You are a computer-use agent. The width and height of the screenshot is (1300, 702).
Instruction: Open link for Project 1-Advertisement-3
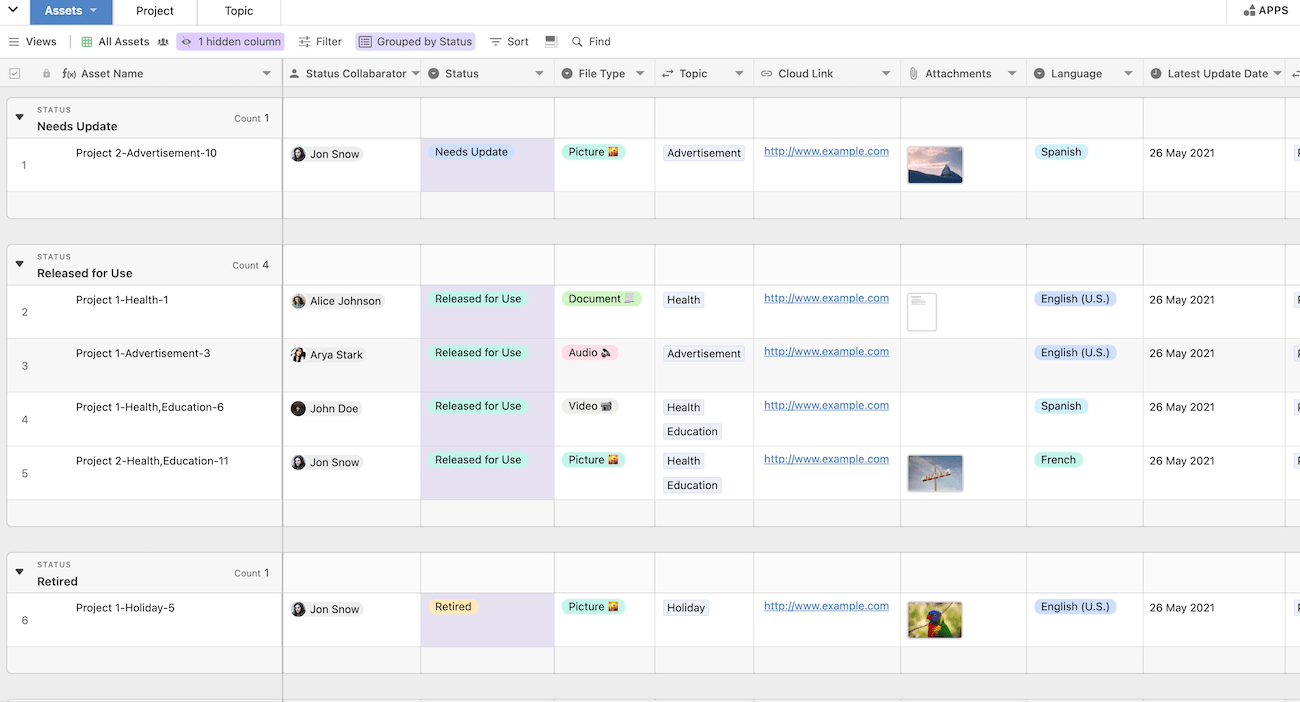(826, 352)
